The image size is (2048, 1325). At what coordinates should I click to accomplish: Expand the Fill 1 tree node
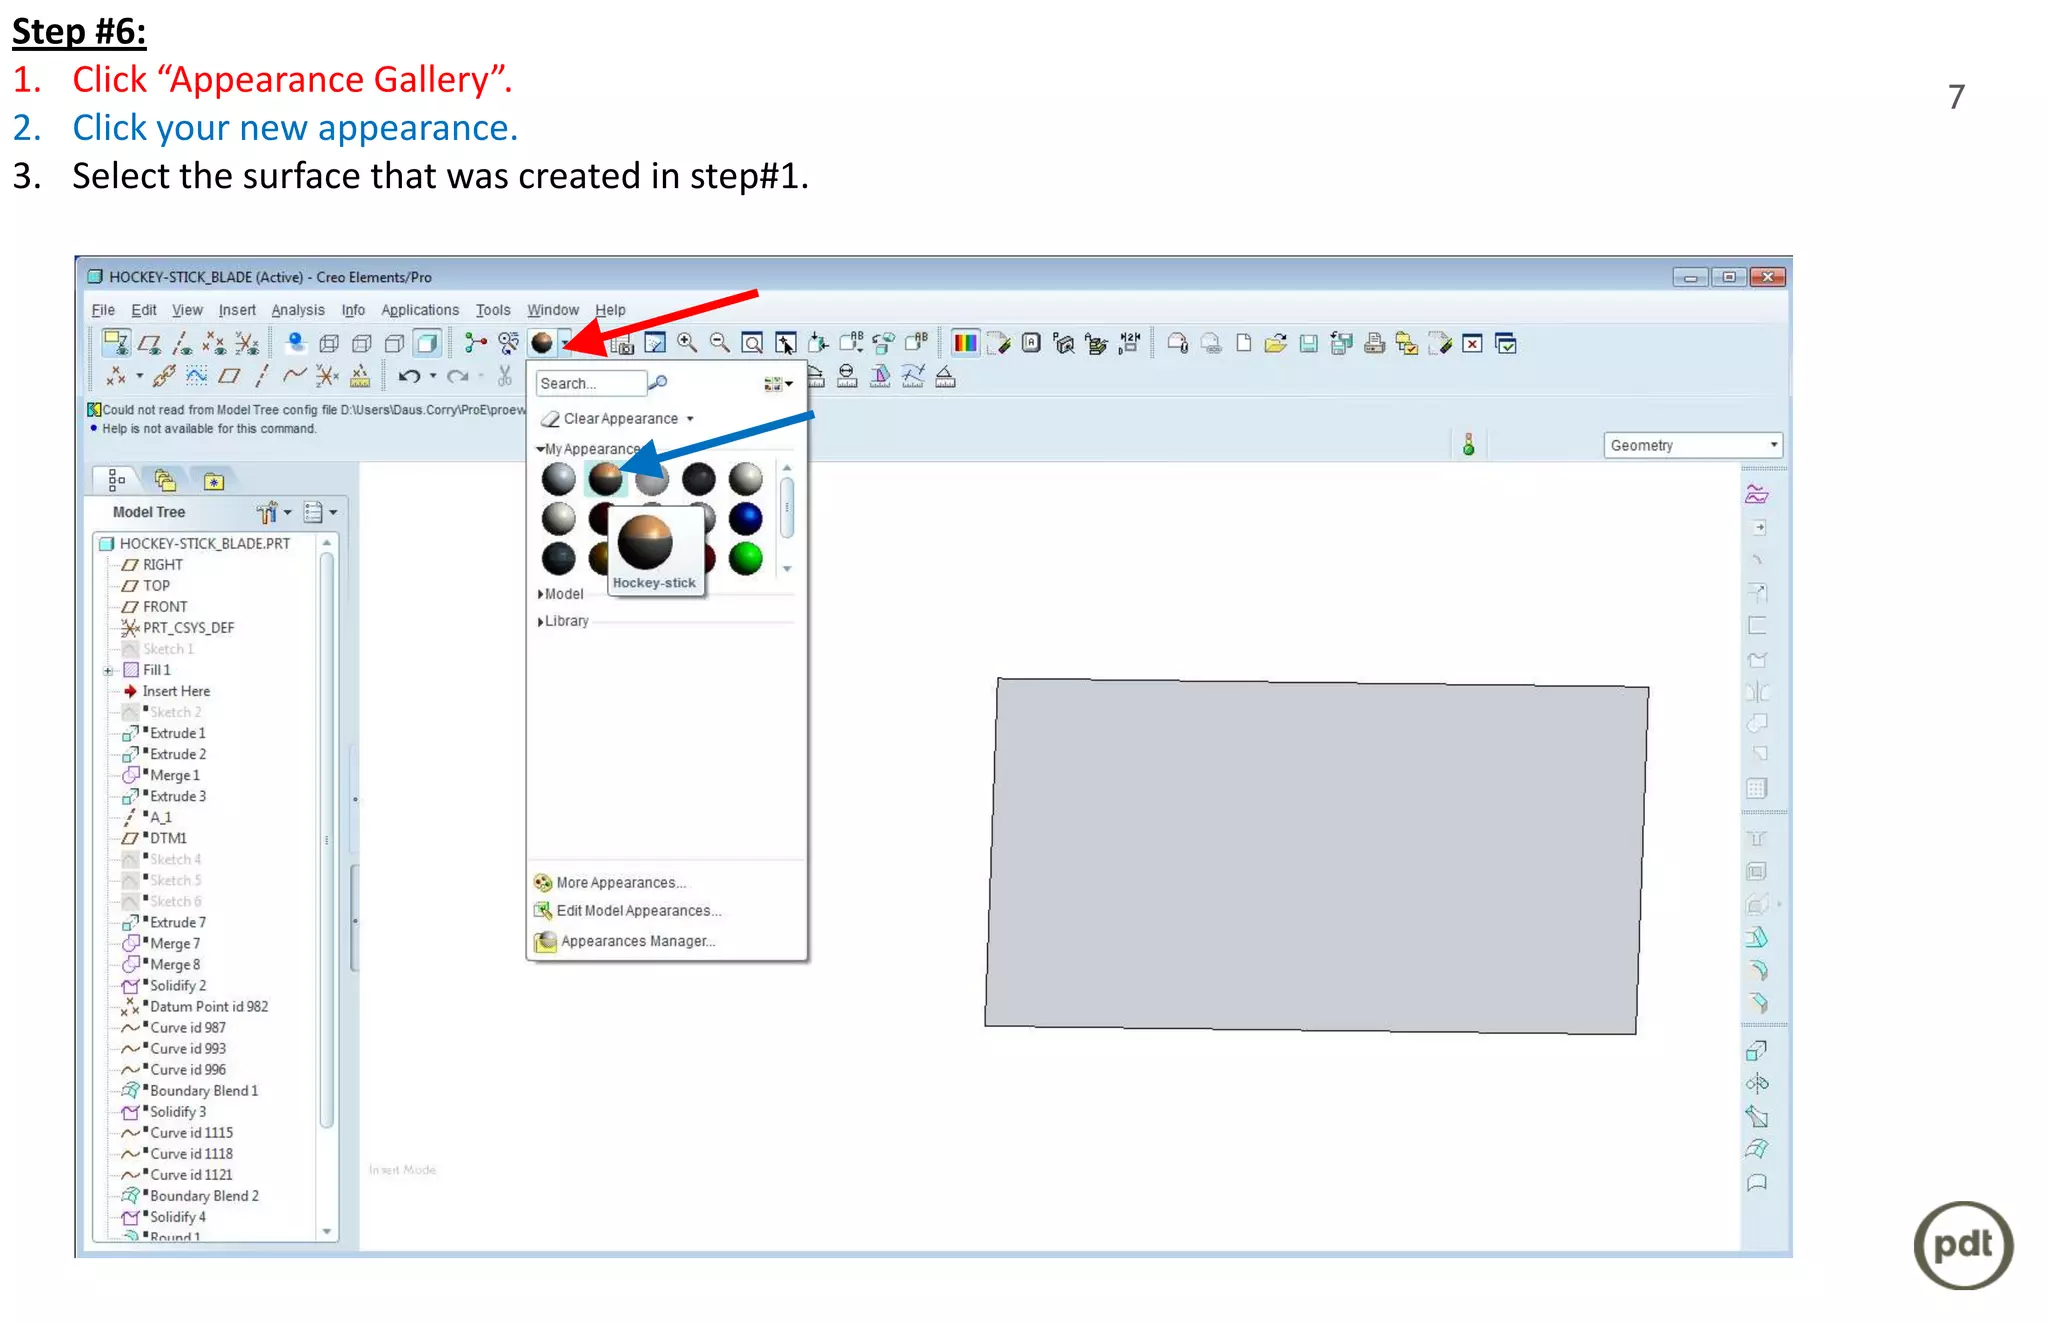click(x=108, y=671)
